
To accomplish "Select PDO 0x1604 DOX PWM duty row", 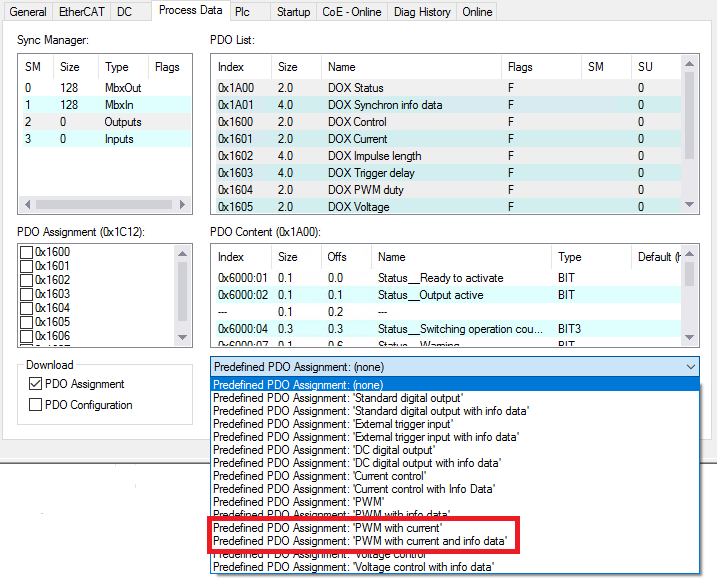I will pyautogui.click(x=448, y=190).
